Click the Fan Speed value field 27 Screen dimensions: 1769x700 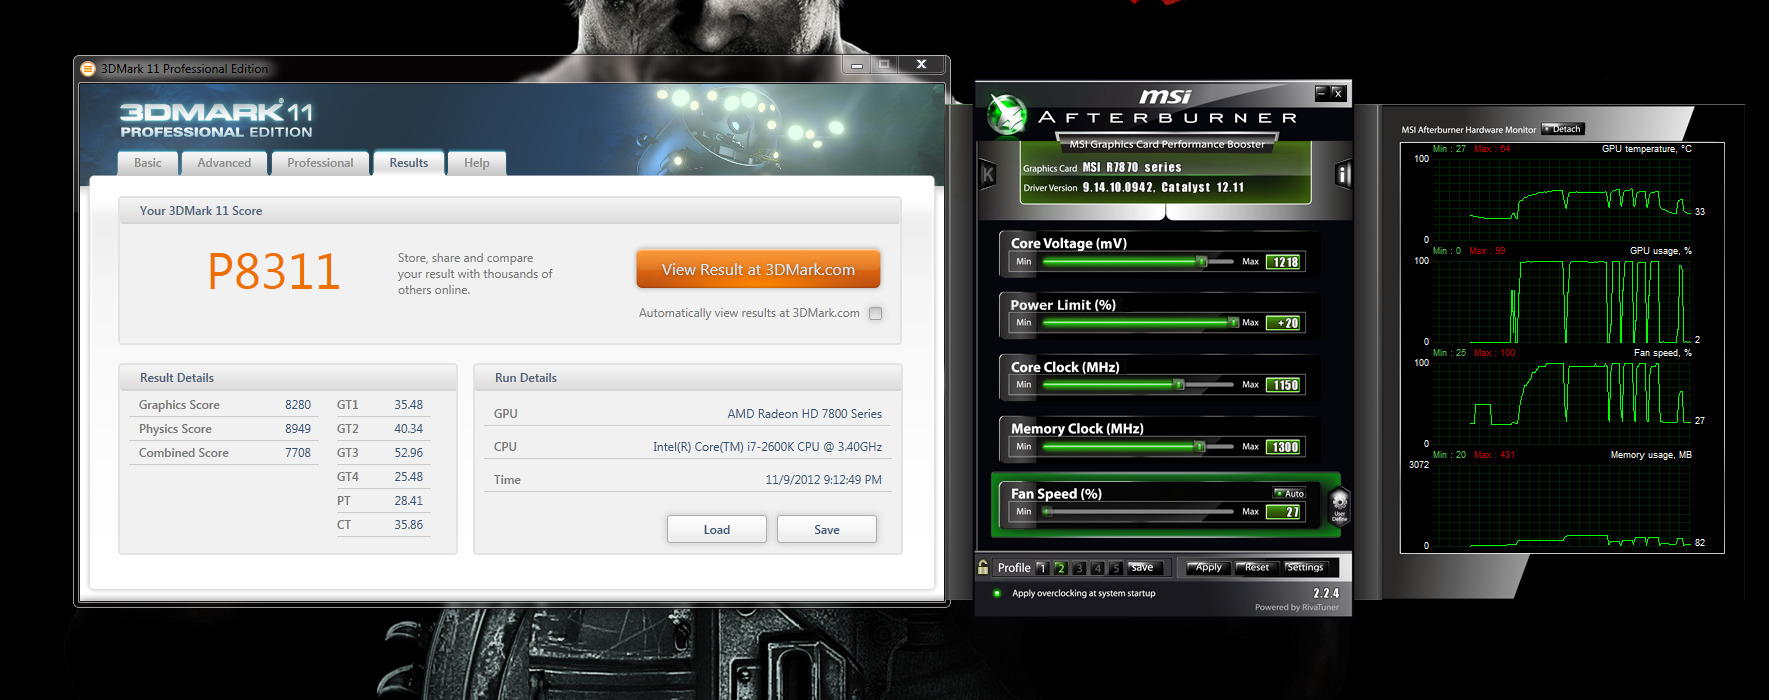pyautogui.click(x=1285, y=512)
